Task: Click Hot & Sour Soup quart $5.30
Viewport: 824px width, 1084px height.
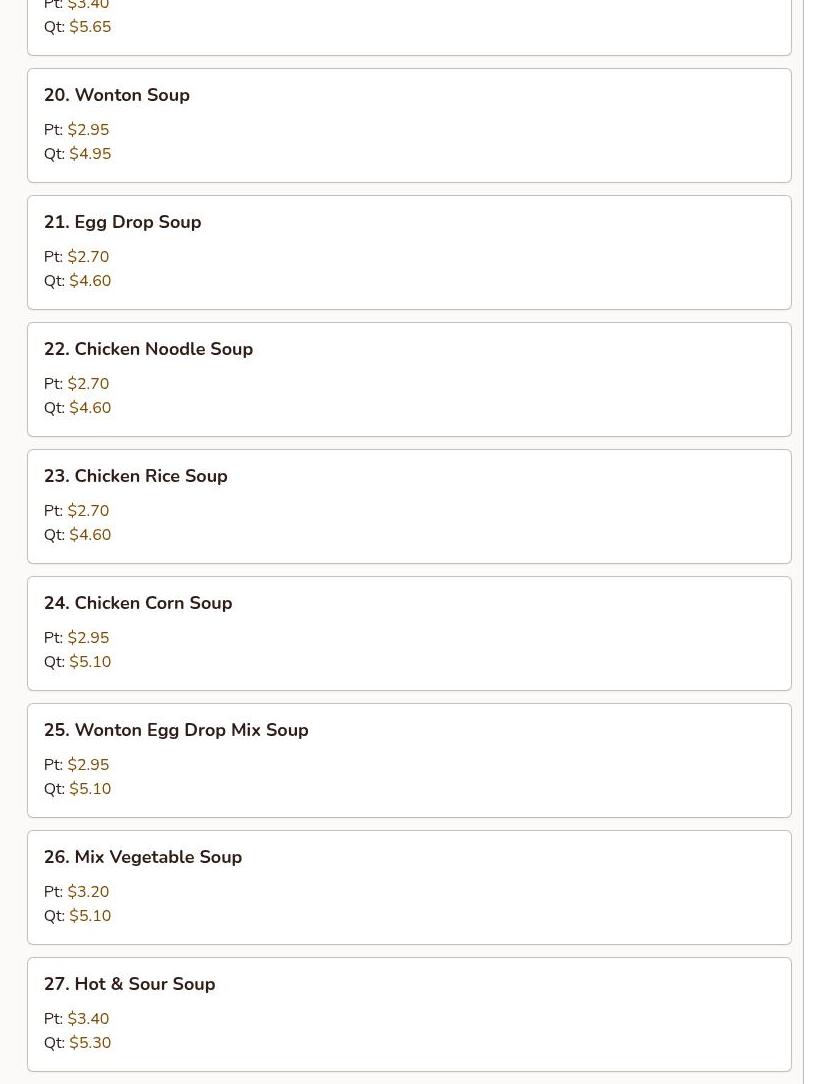Action: (x=90, y=1043)
